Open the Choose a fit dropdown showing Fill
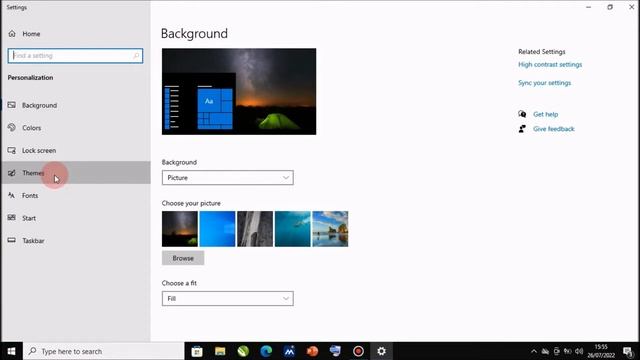Image resolution: width=640 pixels, height=360 pixels. click(227, 298)
